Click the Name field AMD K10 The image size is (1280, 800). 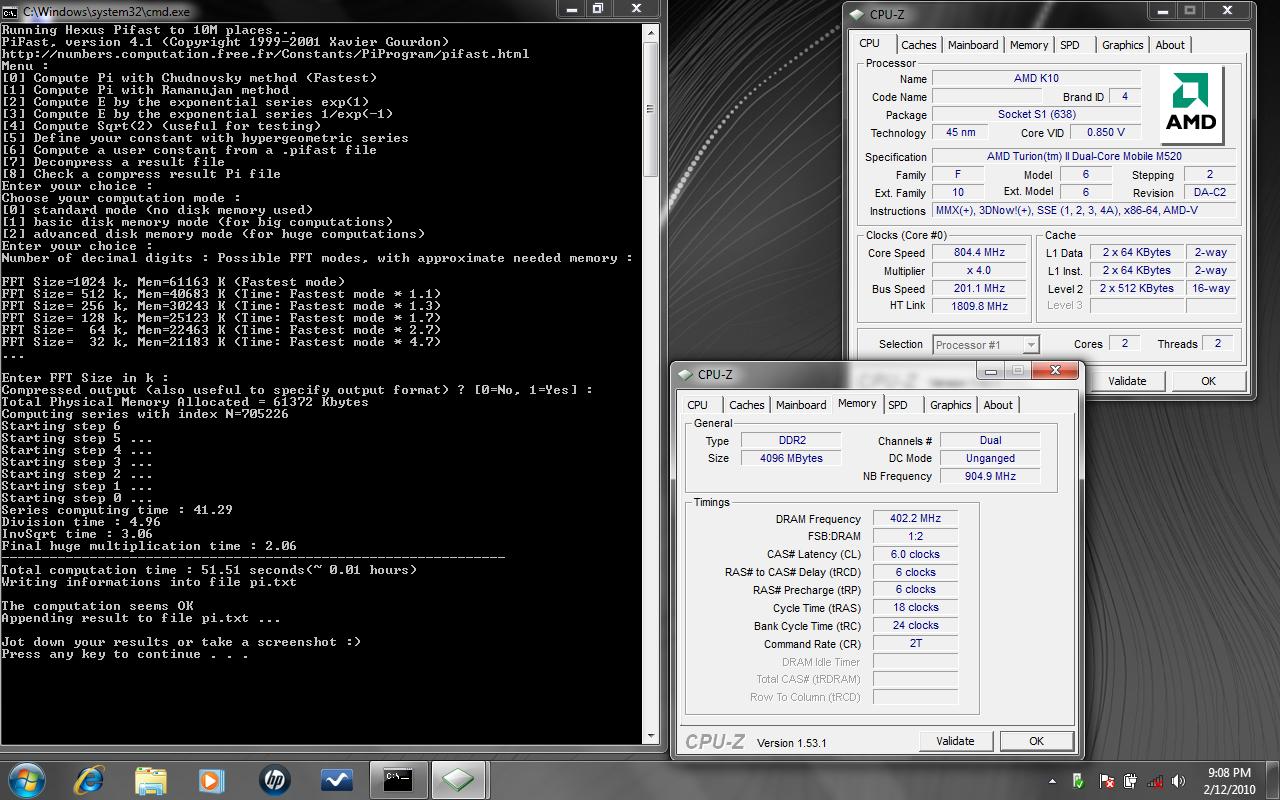point(1036,78)
